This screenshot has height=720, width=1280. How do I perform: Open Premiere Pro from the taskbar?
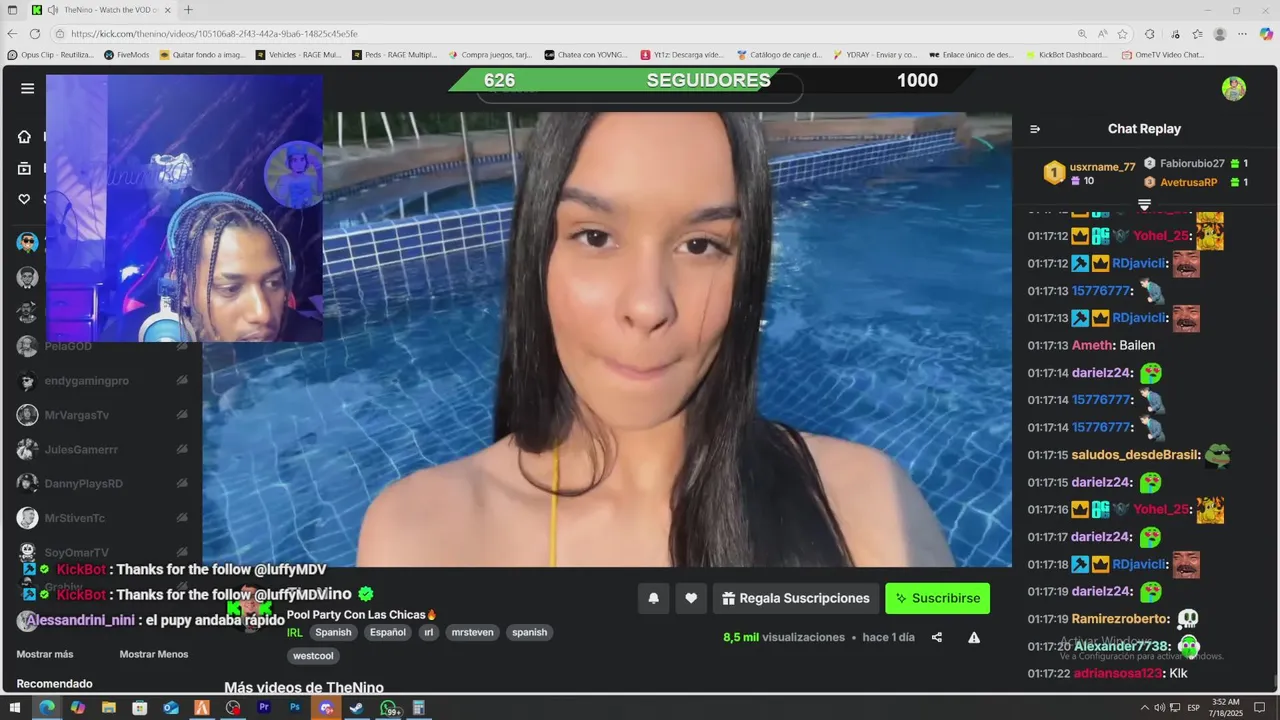click(x=264, y=708)
